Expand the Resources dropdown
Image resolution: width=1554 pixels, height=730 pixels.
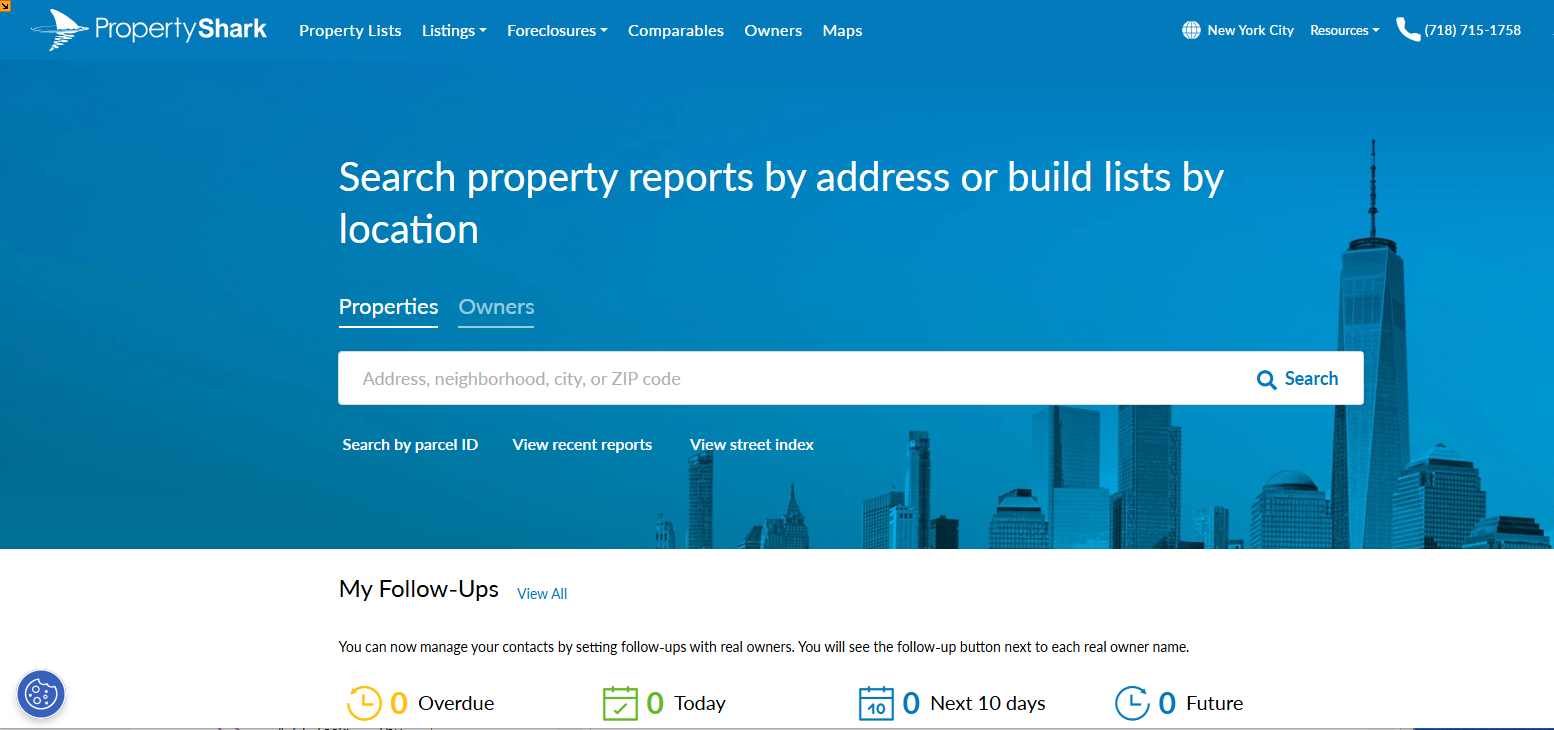coord(1344,31)
